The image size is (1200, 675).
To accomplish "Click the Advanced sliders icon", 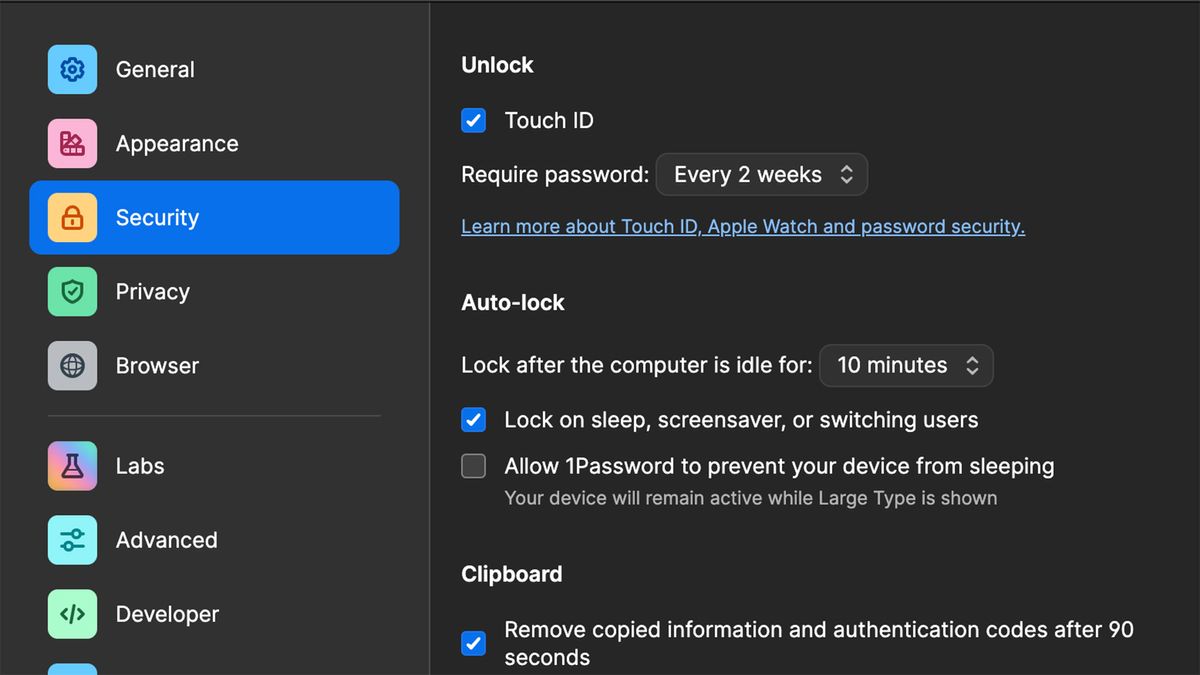I will click(72, 539).
